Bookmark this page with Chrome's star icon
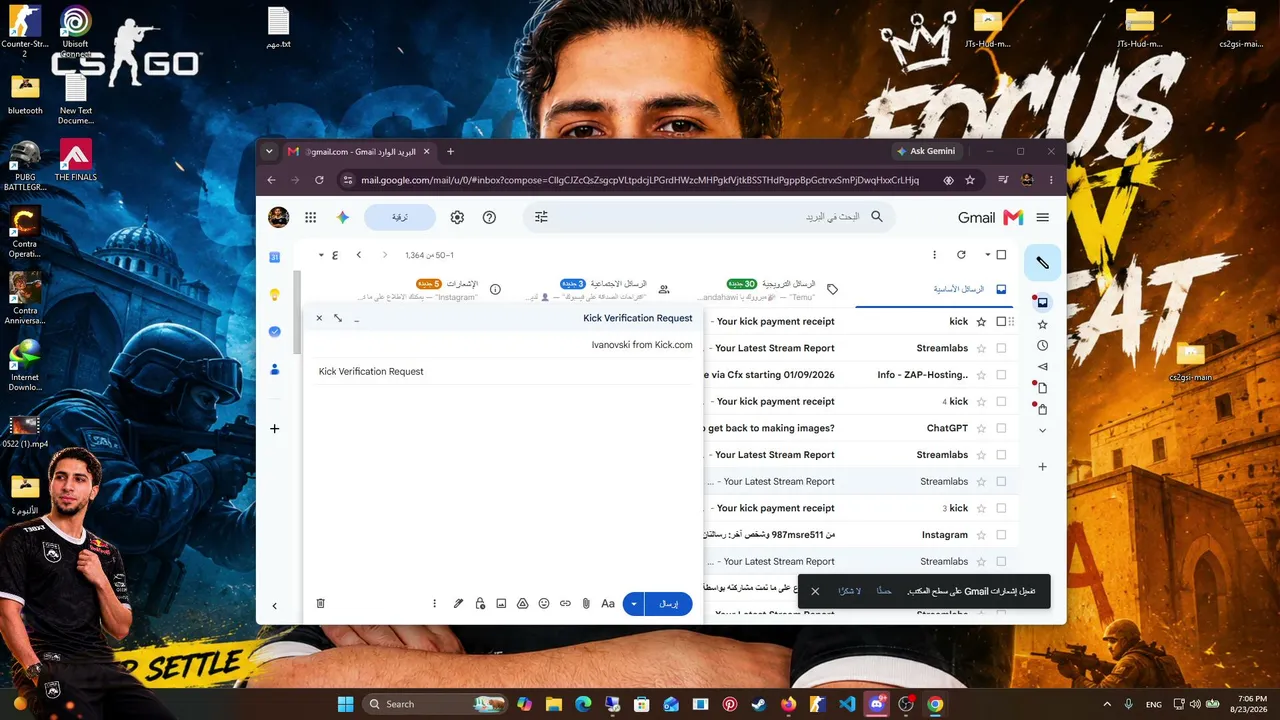 tap(970, 180)
